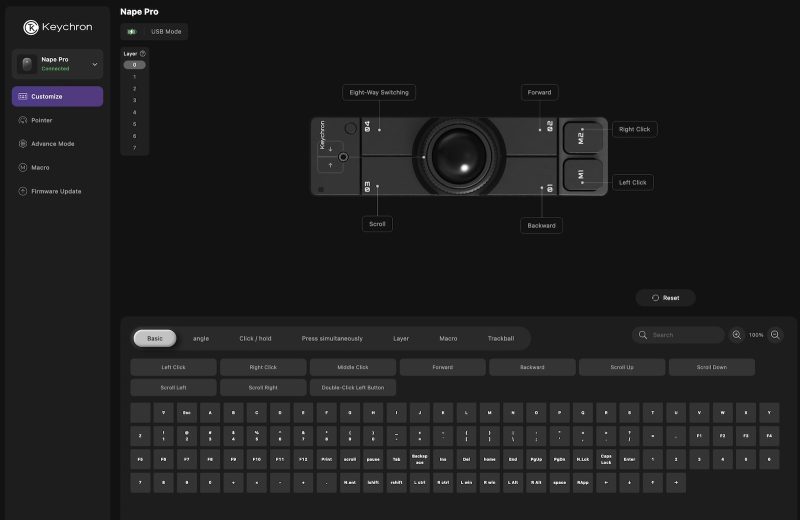Screen dimensions: 800x520
Task: Select layer 5
Action: 135,124
